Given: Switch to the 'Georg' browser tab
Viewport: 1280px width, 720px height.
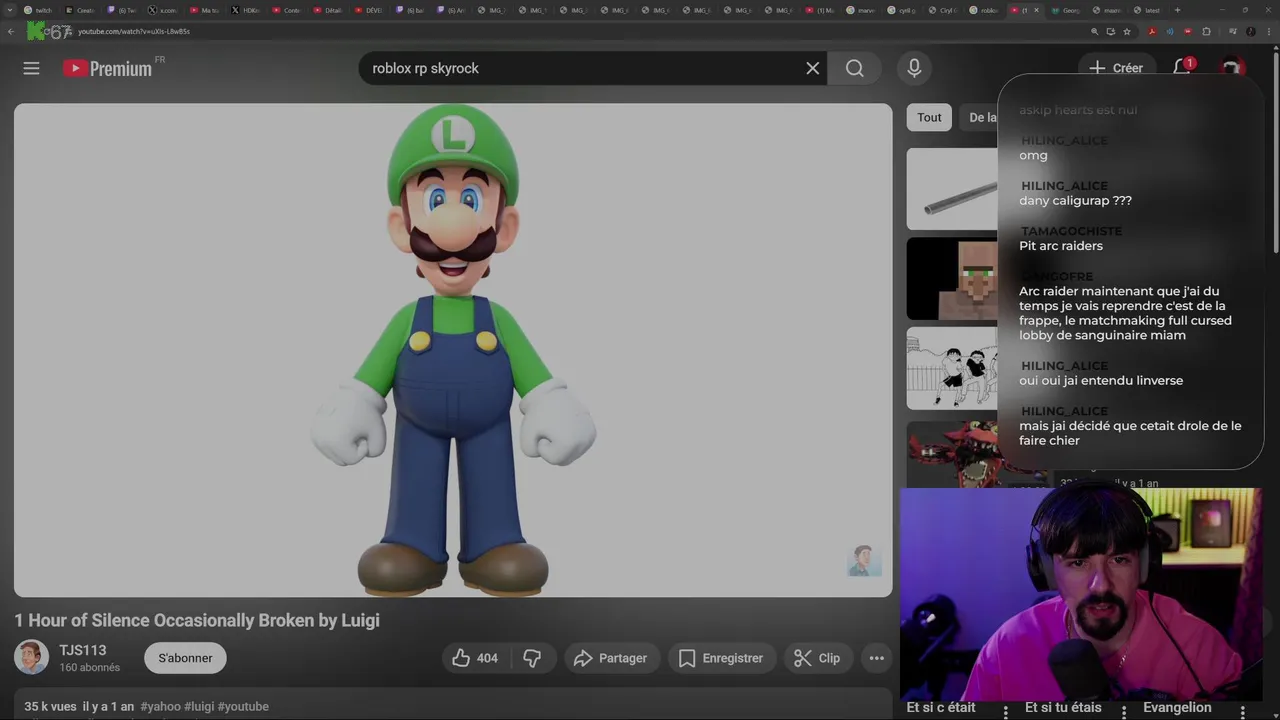Looking at the screenshot, I should [1068, 10].
